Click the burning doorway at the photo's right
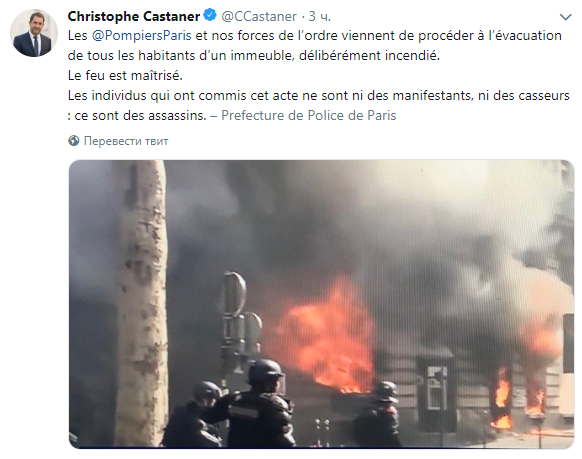The image size is (582, 459). tap(502, 399)
